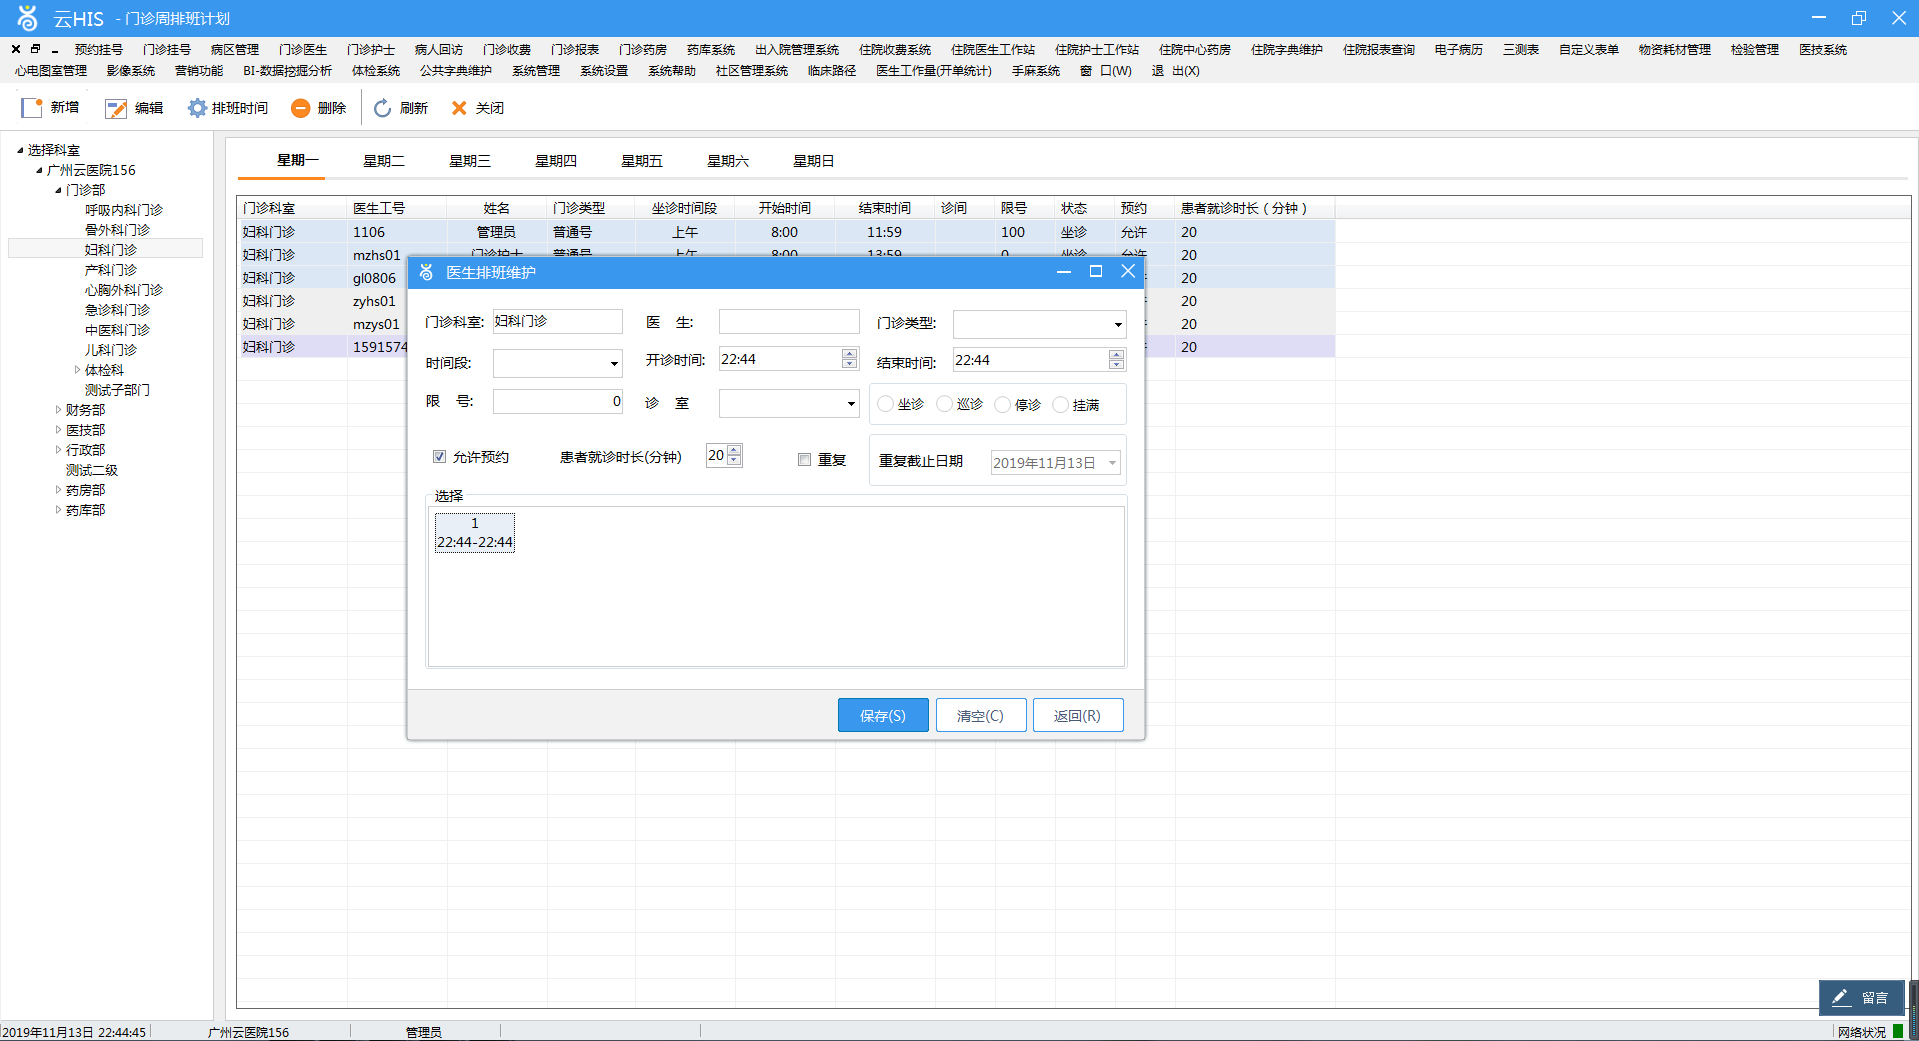Click the orange X 关闭 toolbar icon
Image resolution: width=1919 pixels, height=1041 pixels.
pos(459,108)
